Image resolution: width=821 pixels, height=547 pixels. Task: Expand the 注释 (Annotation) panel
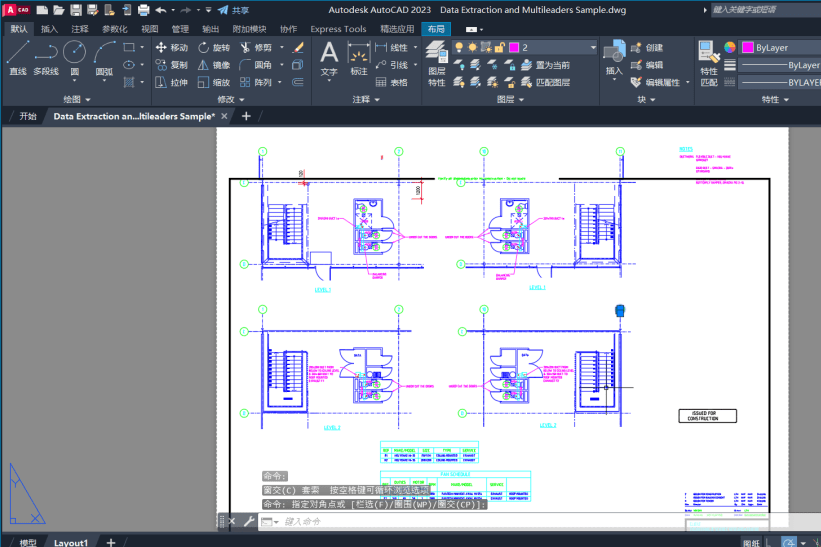pyautogui.click(x=365, y=99)
